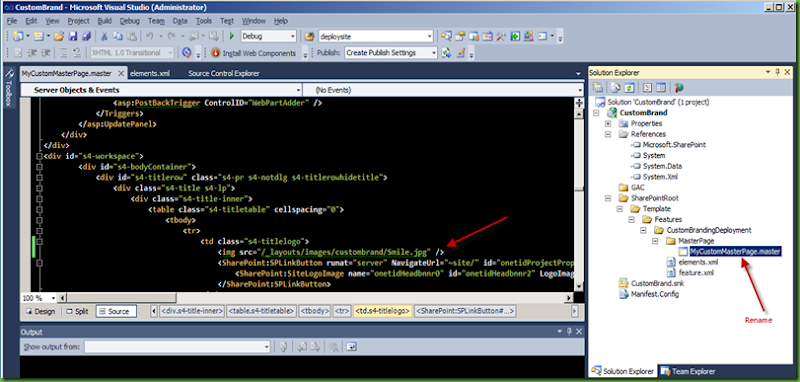
Task: Select Manifest.Config in Solution Explorer
Action: pos(655,294)
